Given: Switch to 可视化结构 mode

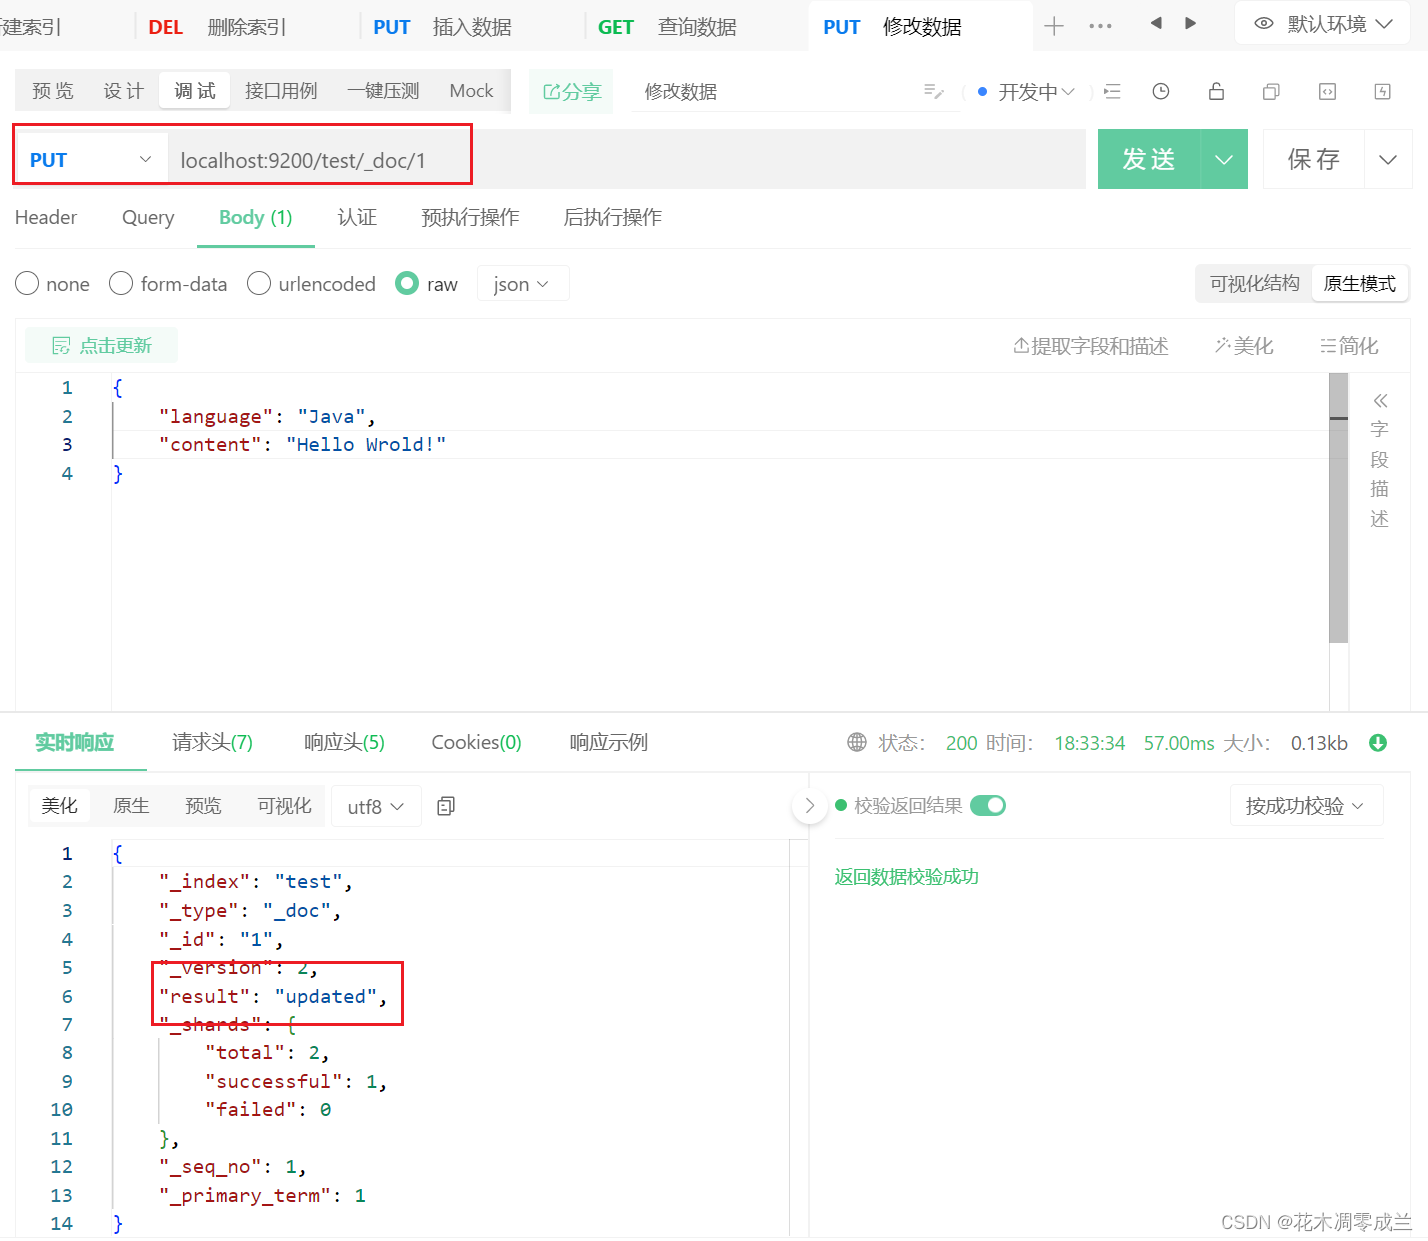Looking at the screenshot, I should point(1254,284).
